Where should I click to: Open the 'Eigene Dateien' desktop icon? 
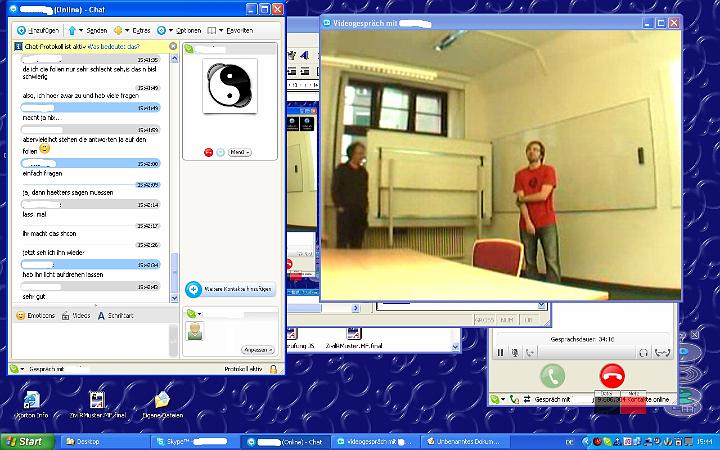click(163, 404)
